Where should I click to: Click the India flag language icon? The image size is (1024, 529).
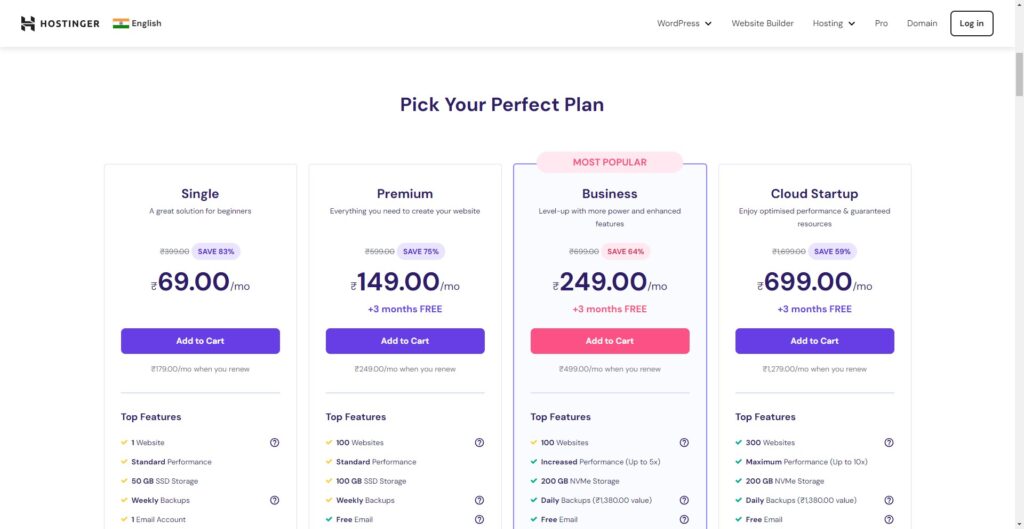(121, 23)
